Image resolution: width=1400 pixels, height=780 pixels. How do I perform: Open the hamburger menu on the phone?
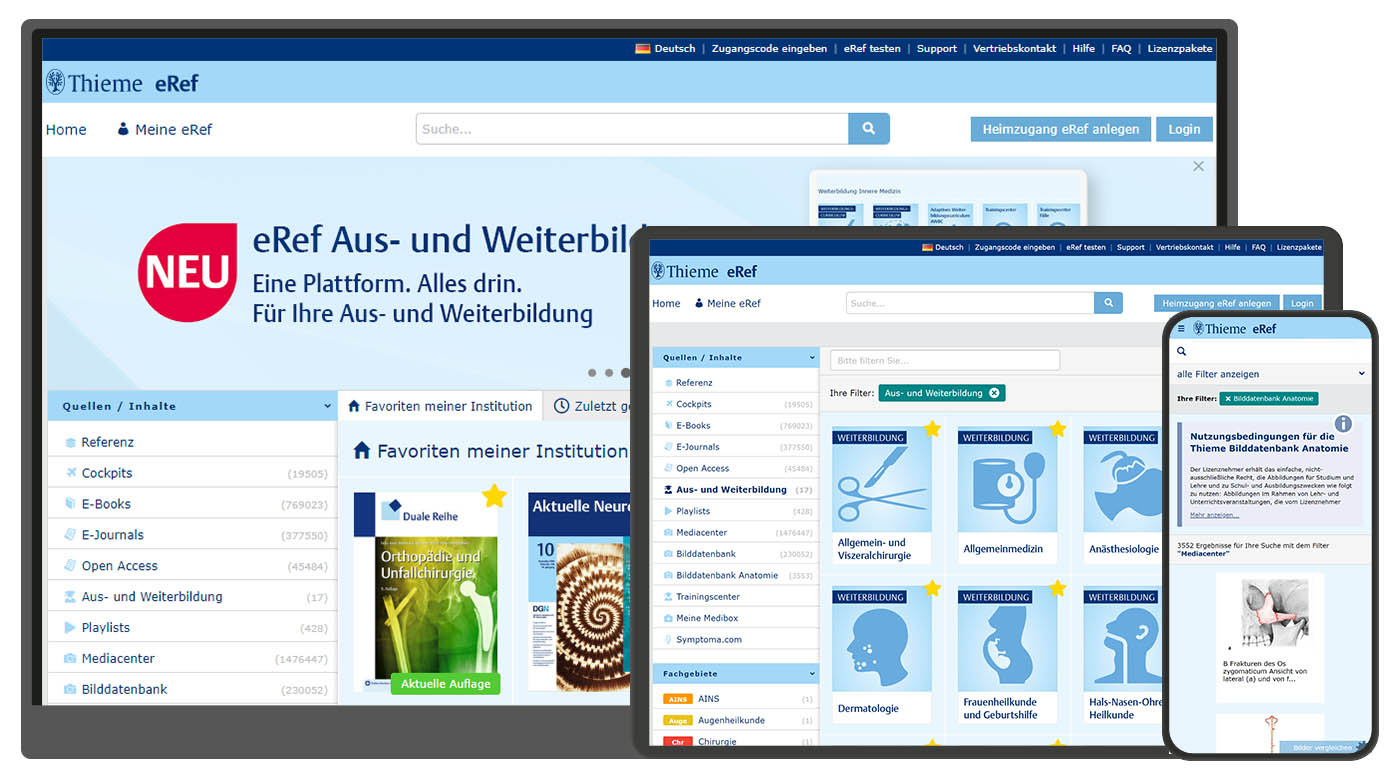click(1181, 329)
